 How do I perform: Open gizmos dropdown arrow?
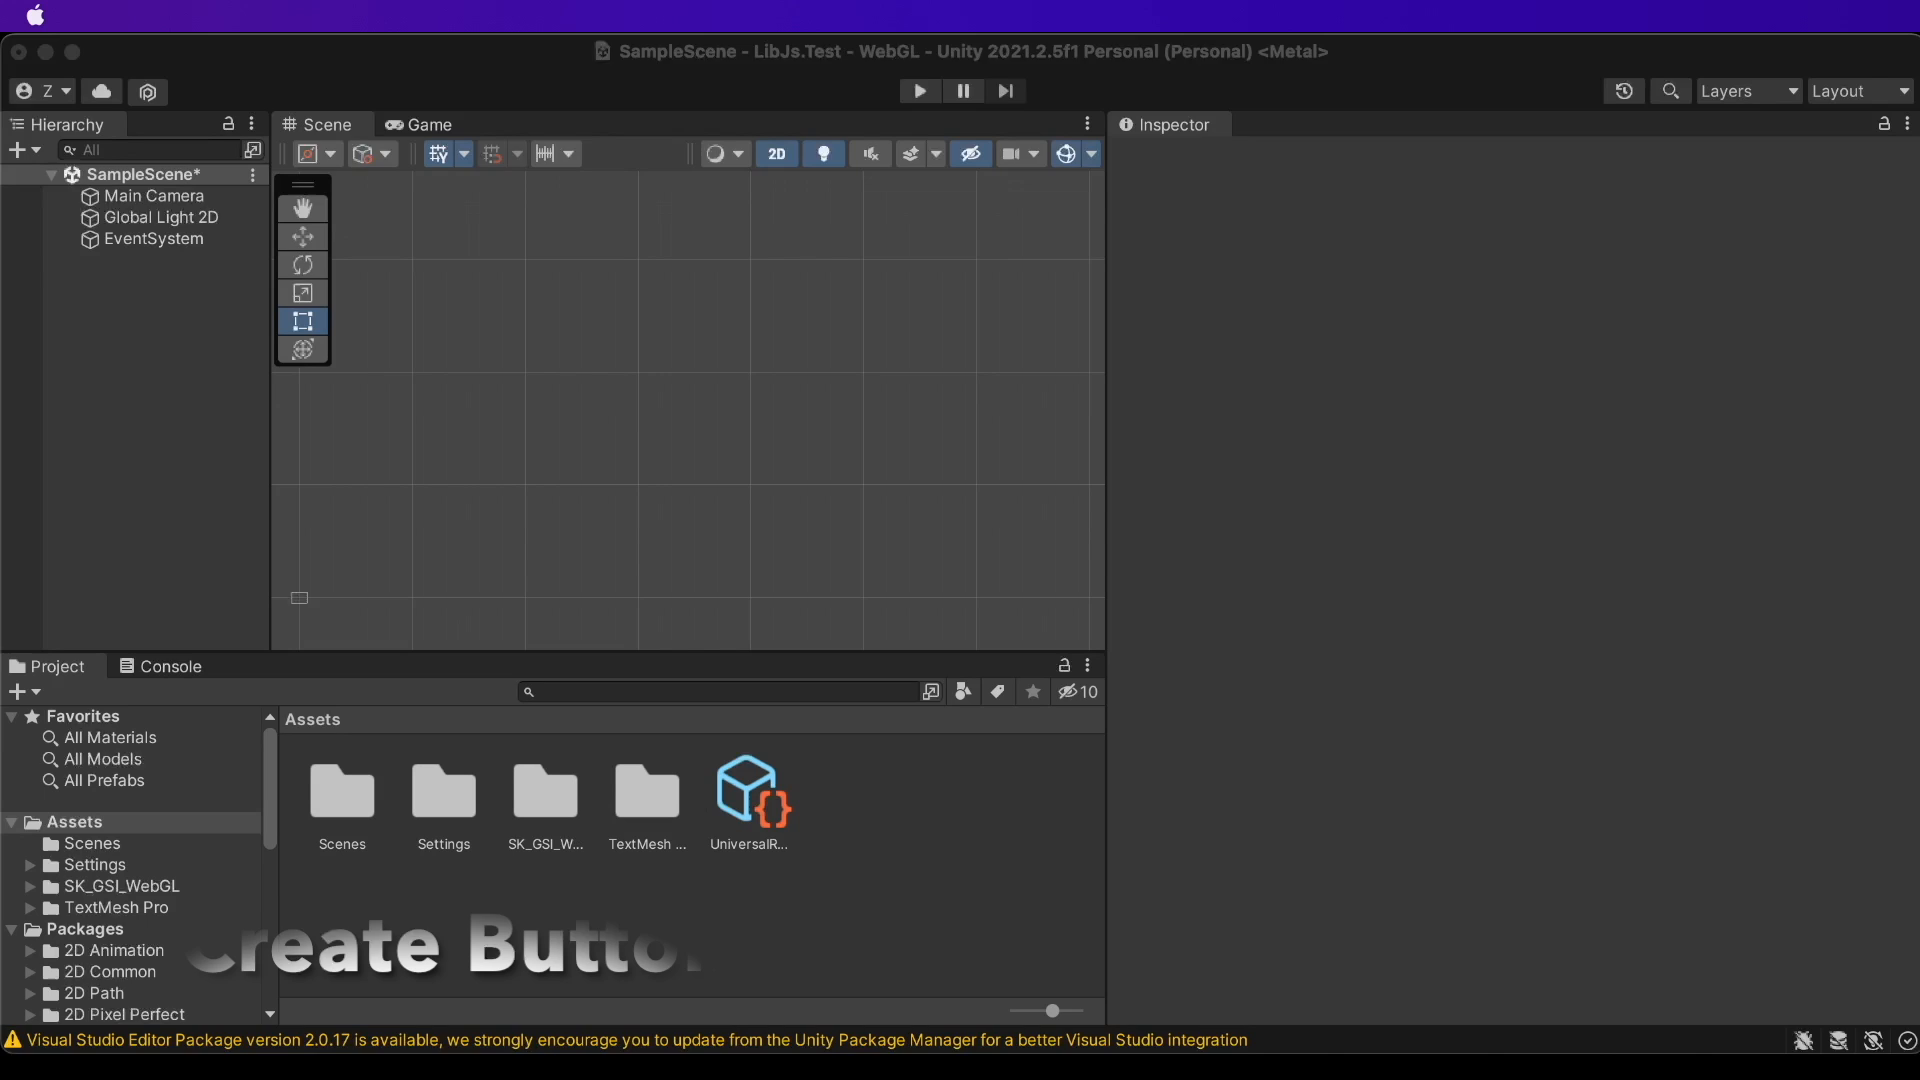tap(1091, 154)
